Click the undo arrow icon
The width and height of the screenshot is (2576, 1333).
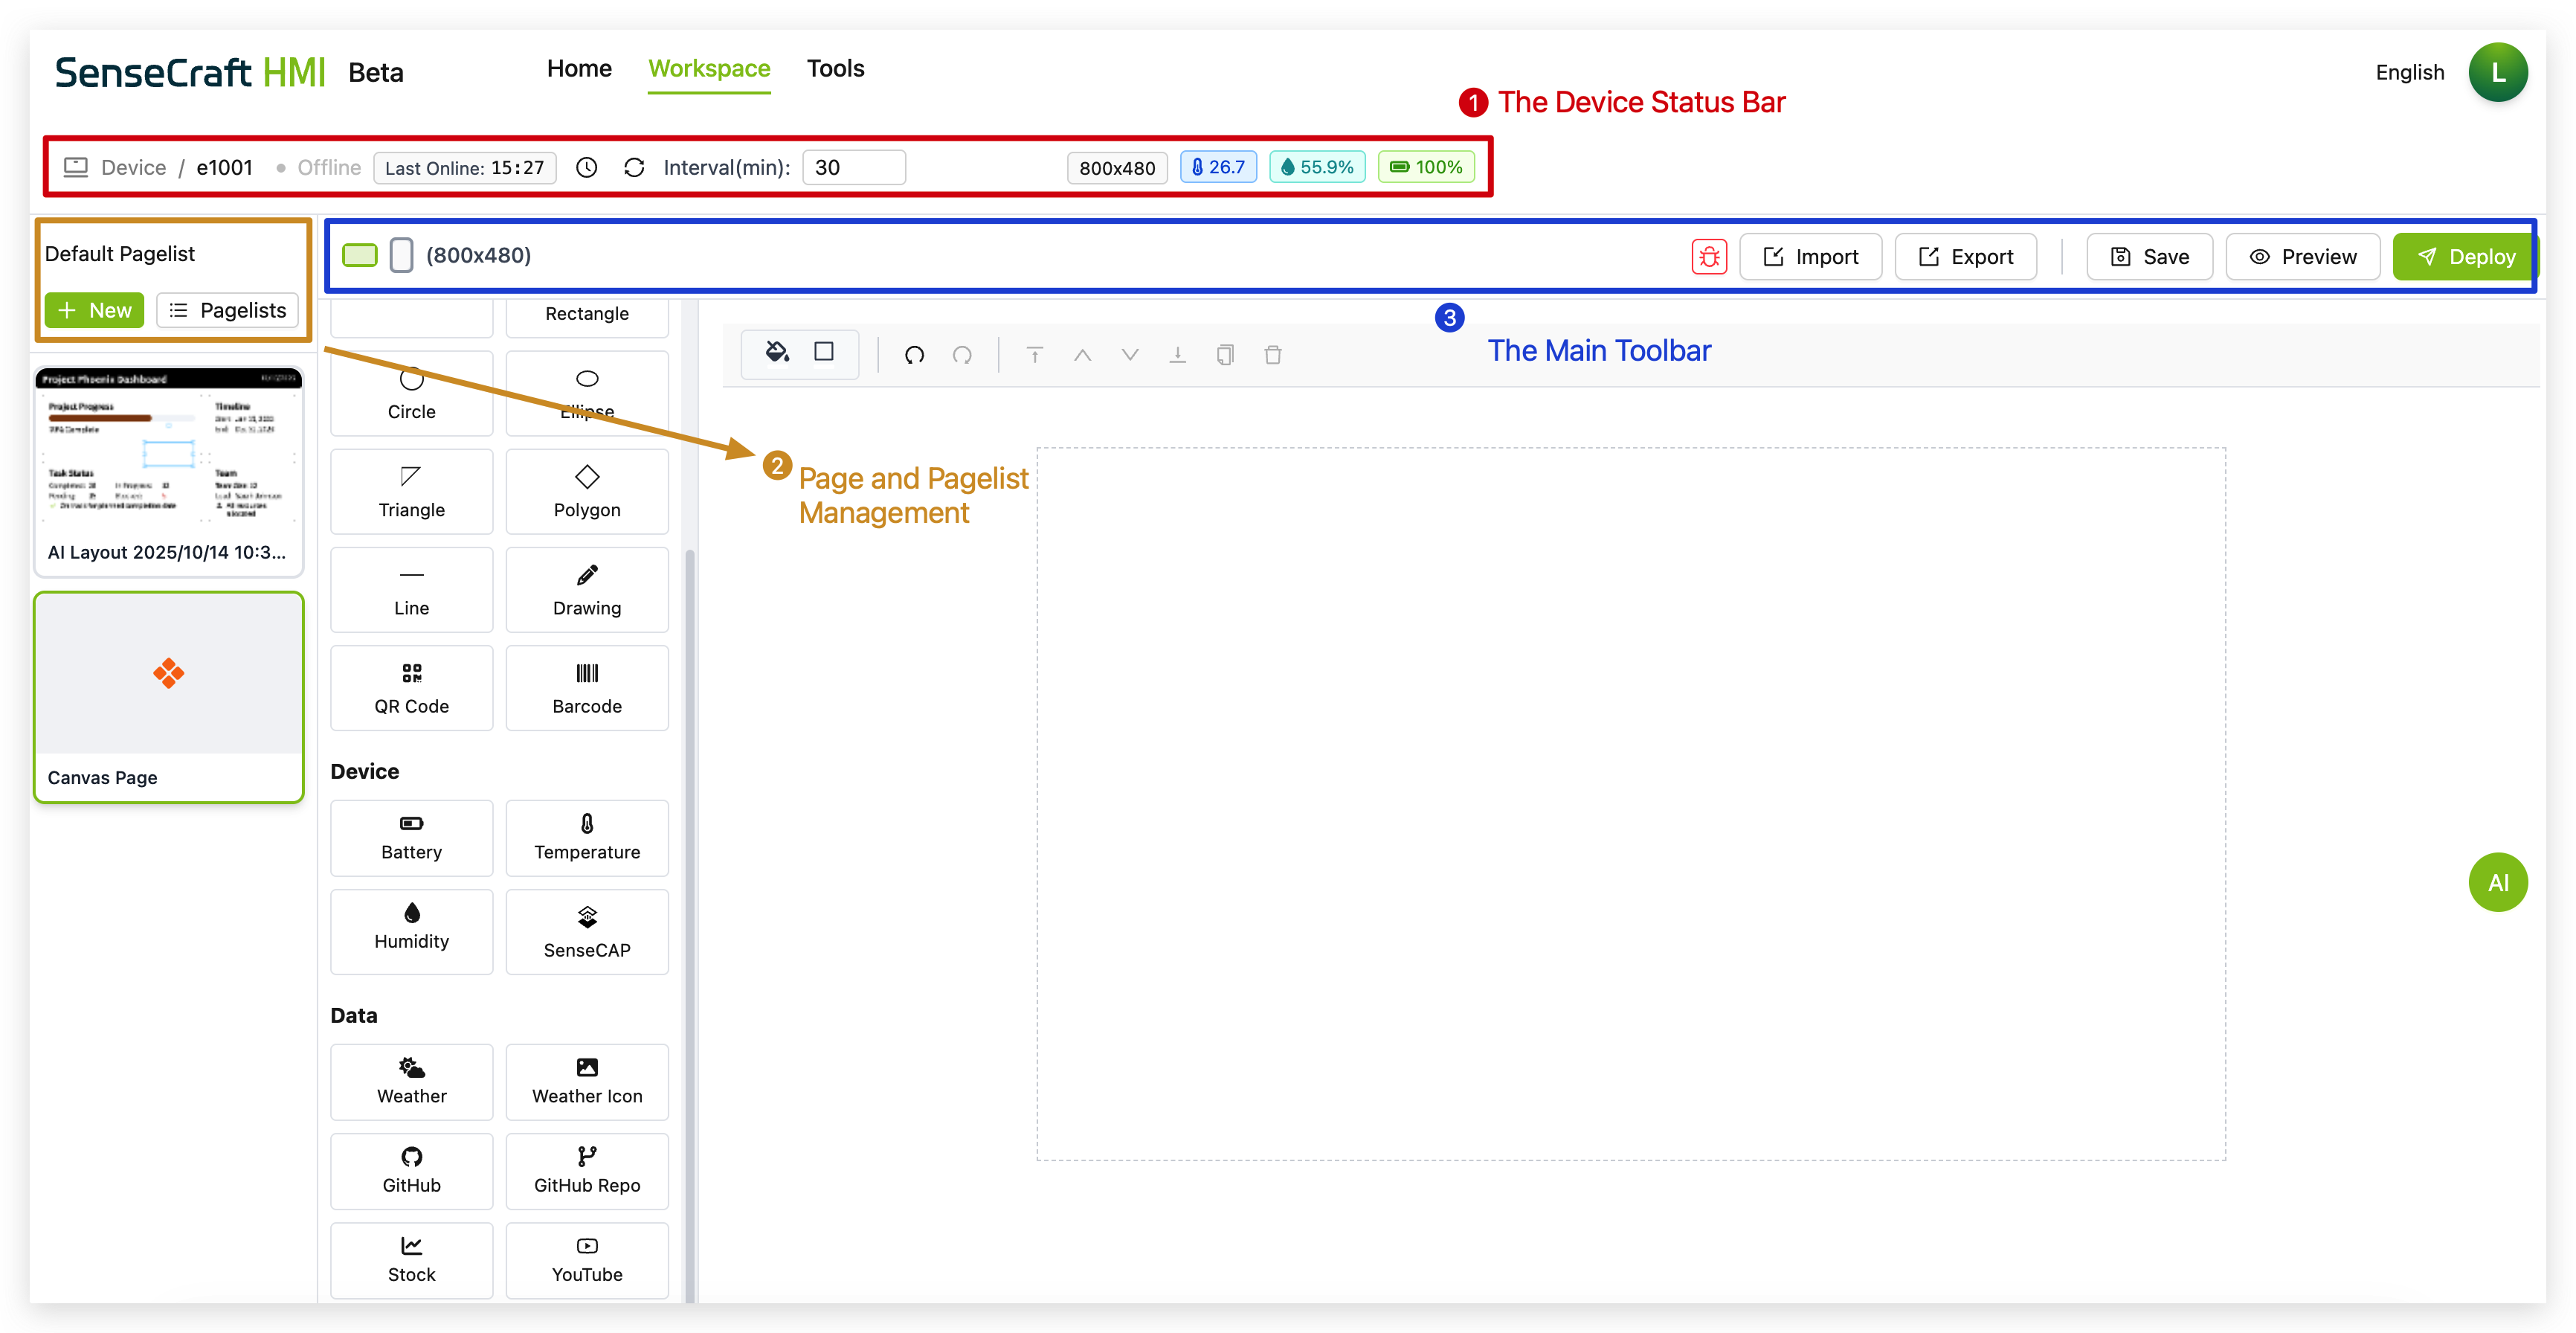click(914, 354)
